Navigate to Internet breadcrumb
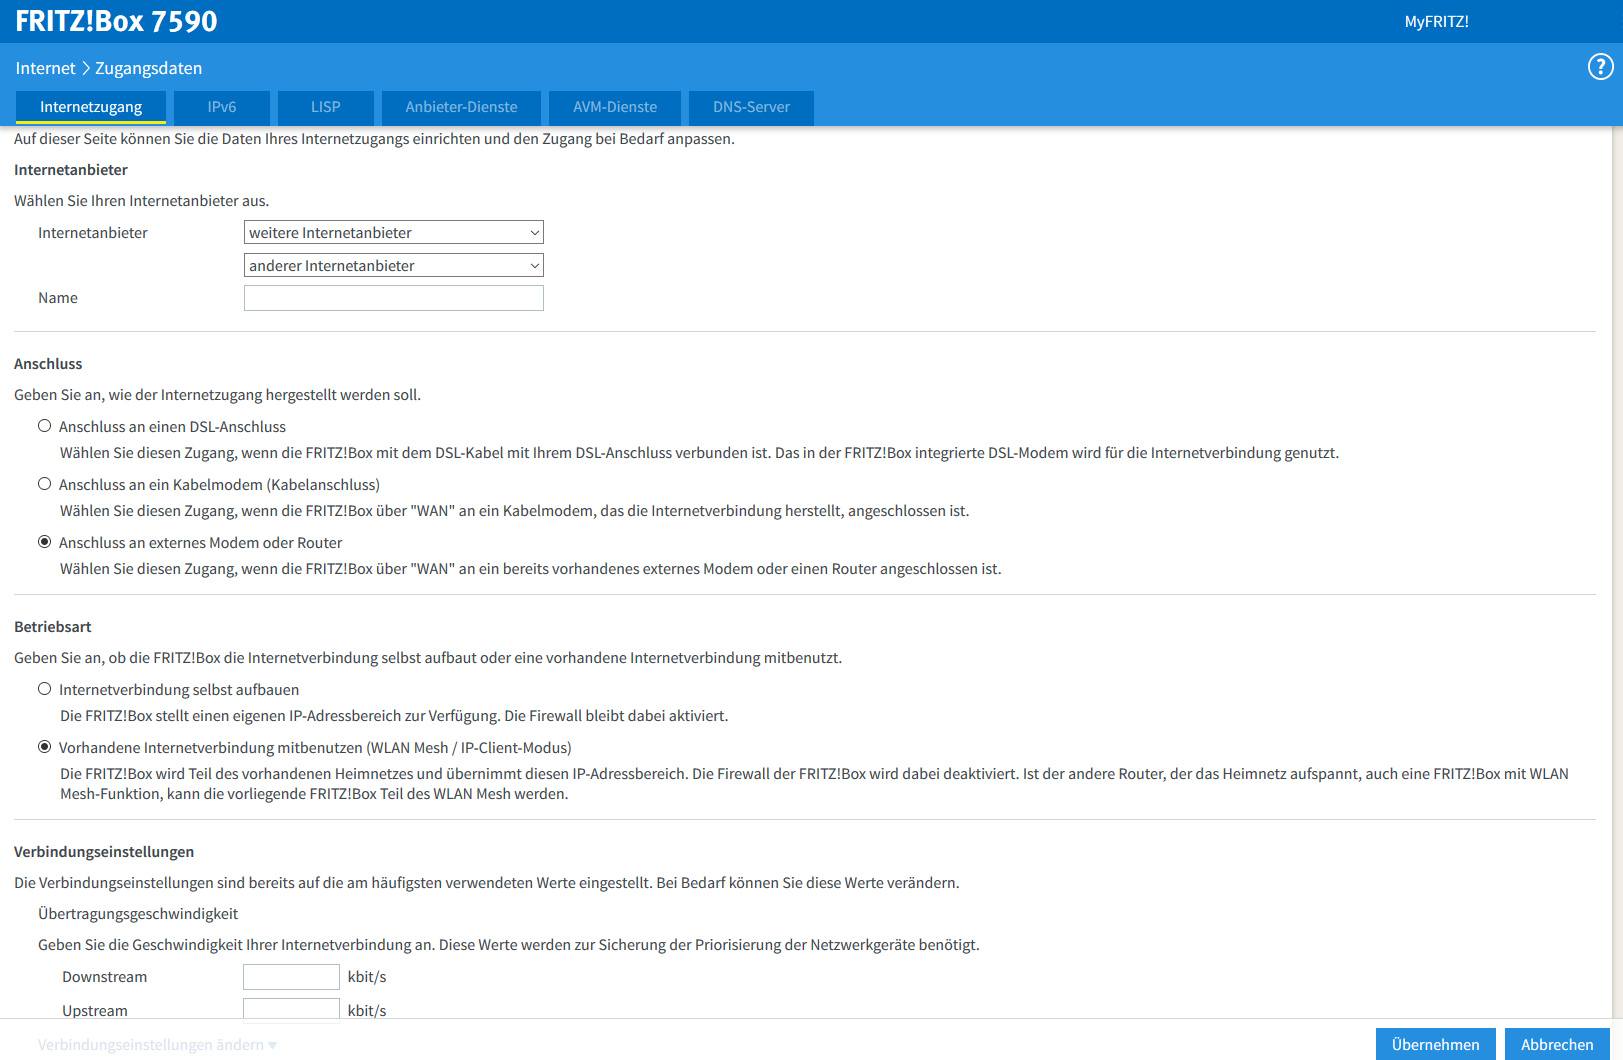 [x=45, y=68]
